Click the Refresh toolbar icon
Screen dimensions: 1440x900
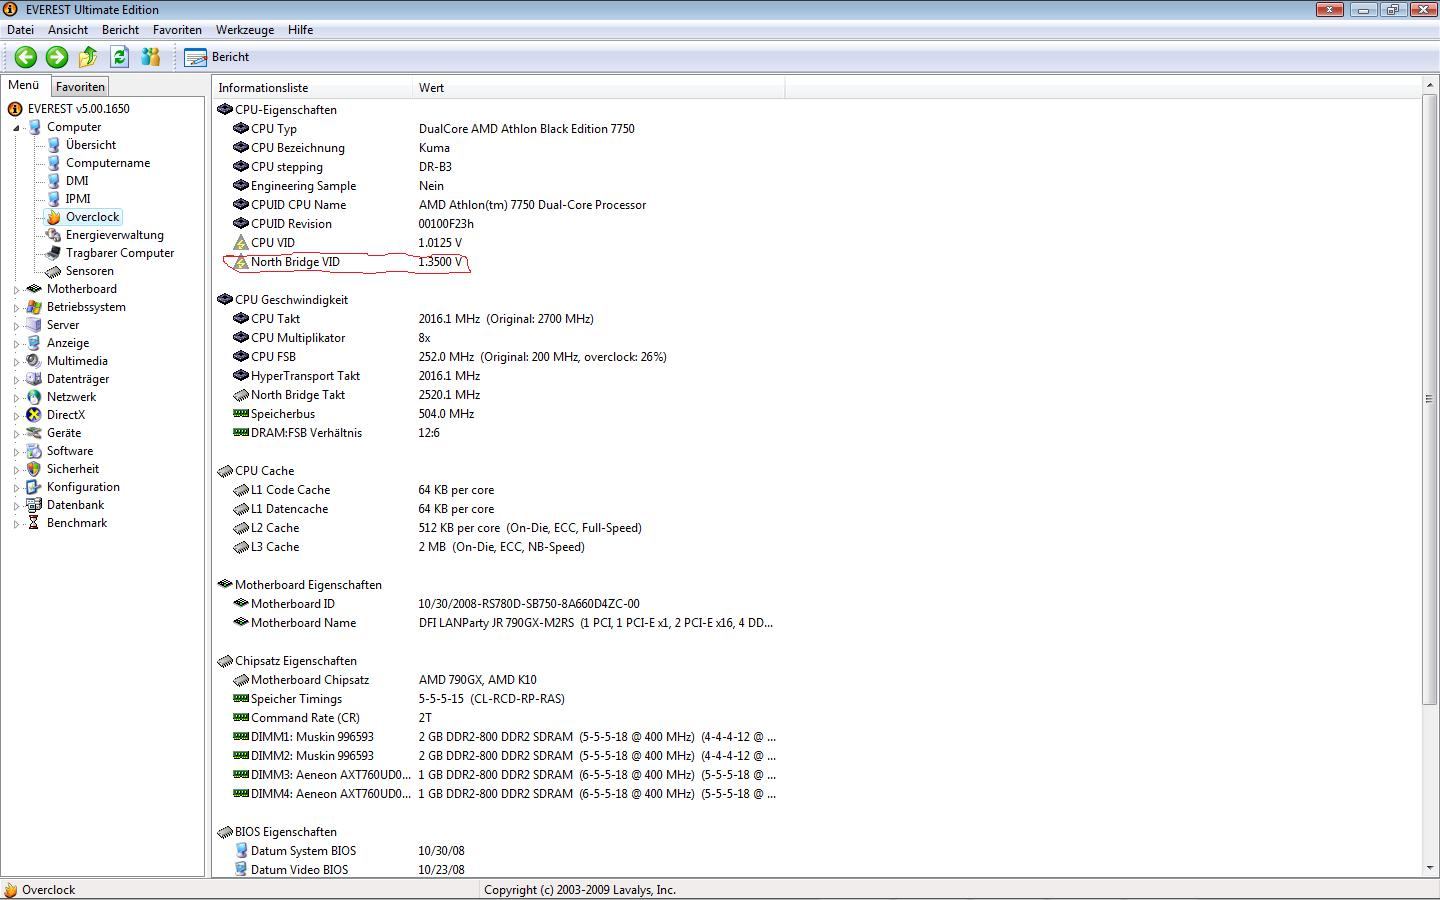pos(120,57)
